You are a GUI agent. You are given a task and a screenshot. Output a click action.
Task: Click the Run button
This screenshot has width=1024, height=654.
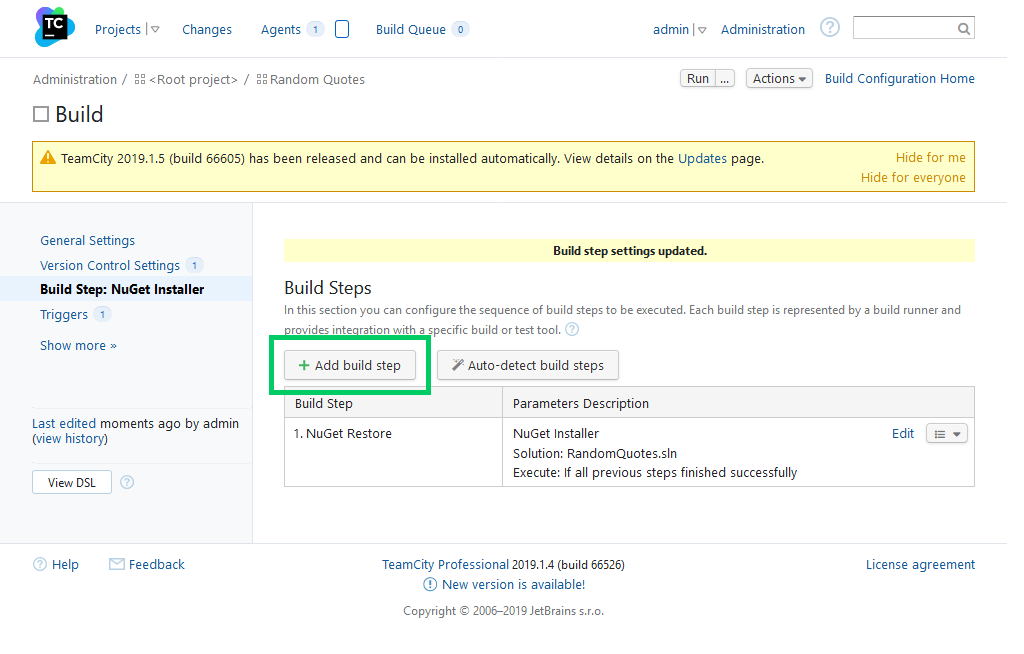(697, 78)
